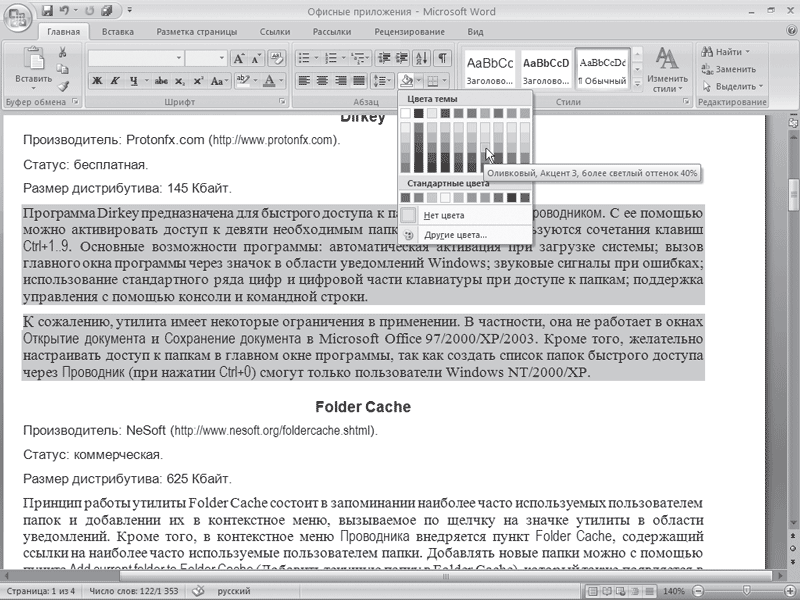Viewport: 800px width, 600px height.
Task: Expand the numbering list dropdown arrow
Action: click(x=343, y=58)
